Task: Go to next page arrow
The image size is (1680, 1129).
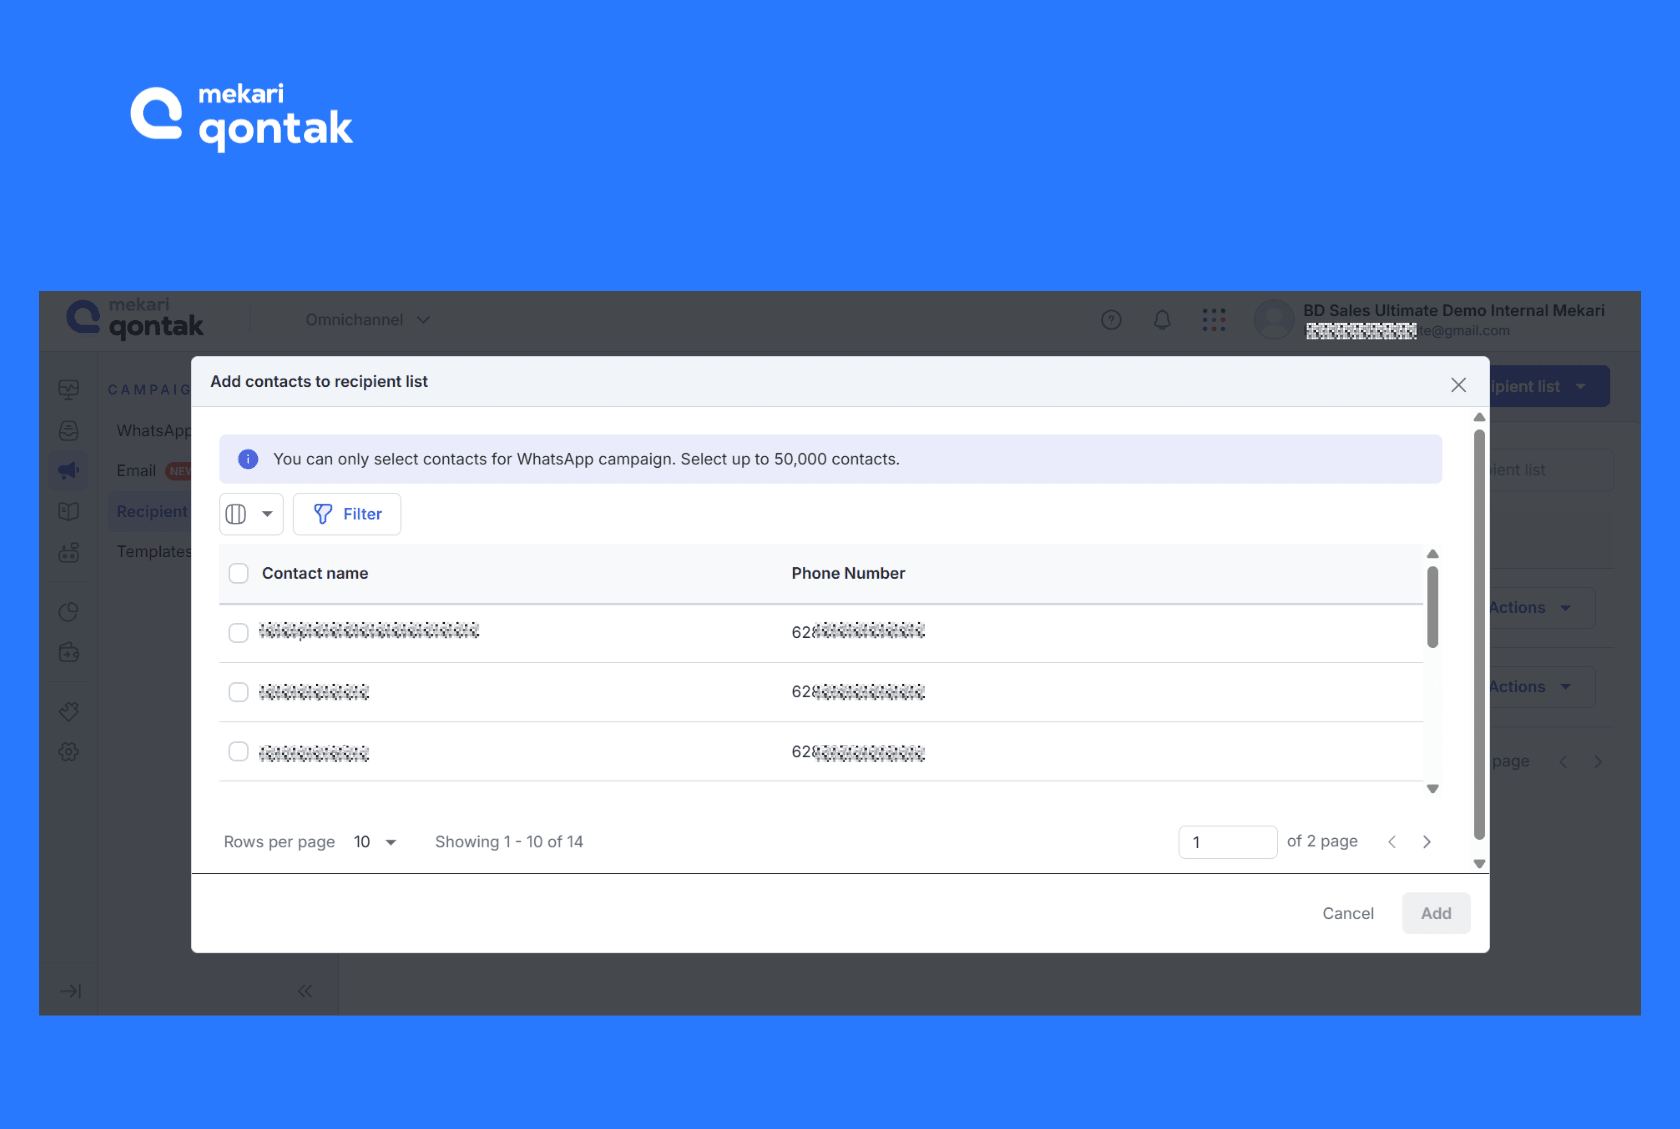Action: pyautogui.click(x=1427, y=842)
